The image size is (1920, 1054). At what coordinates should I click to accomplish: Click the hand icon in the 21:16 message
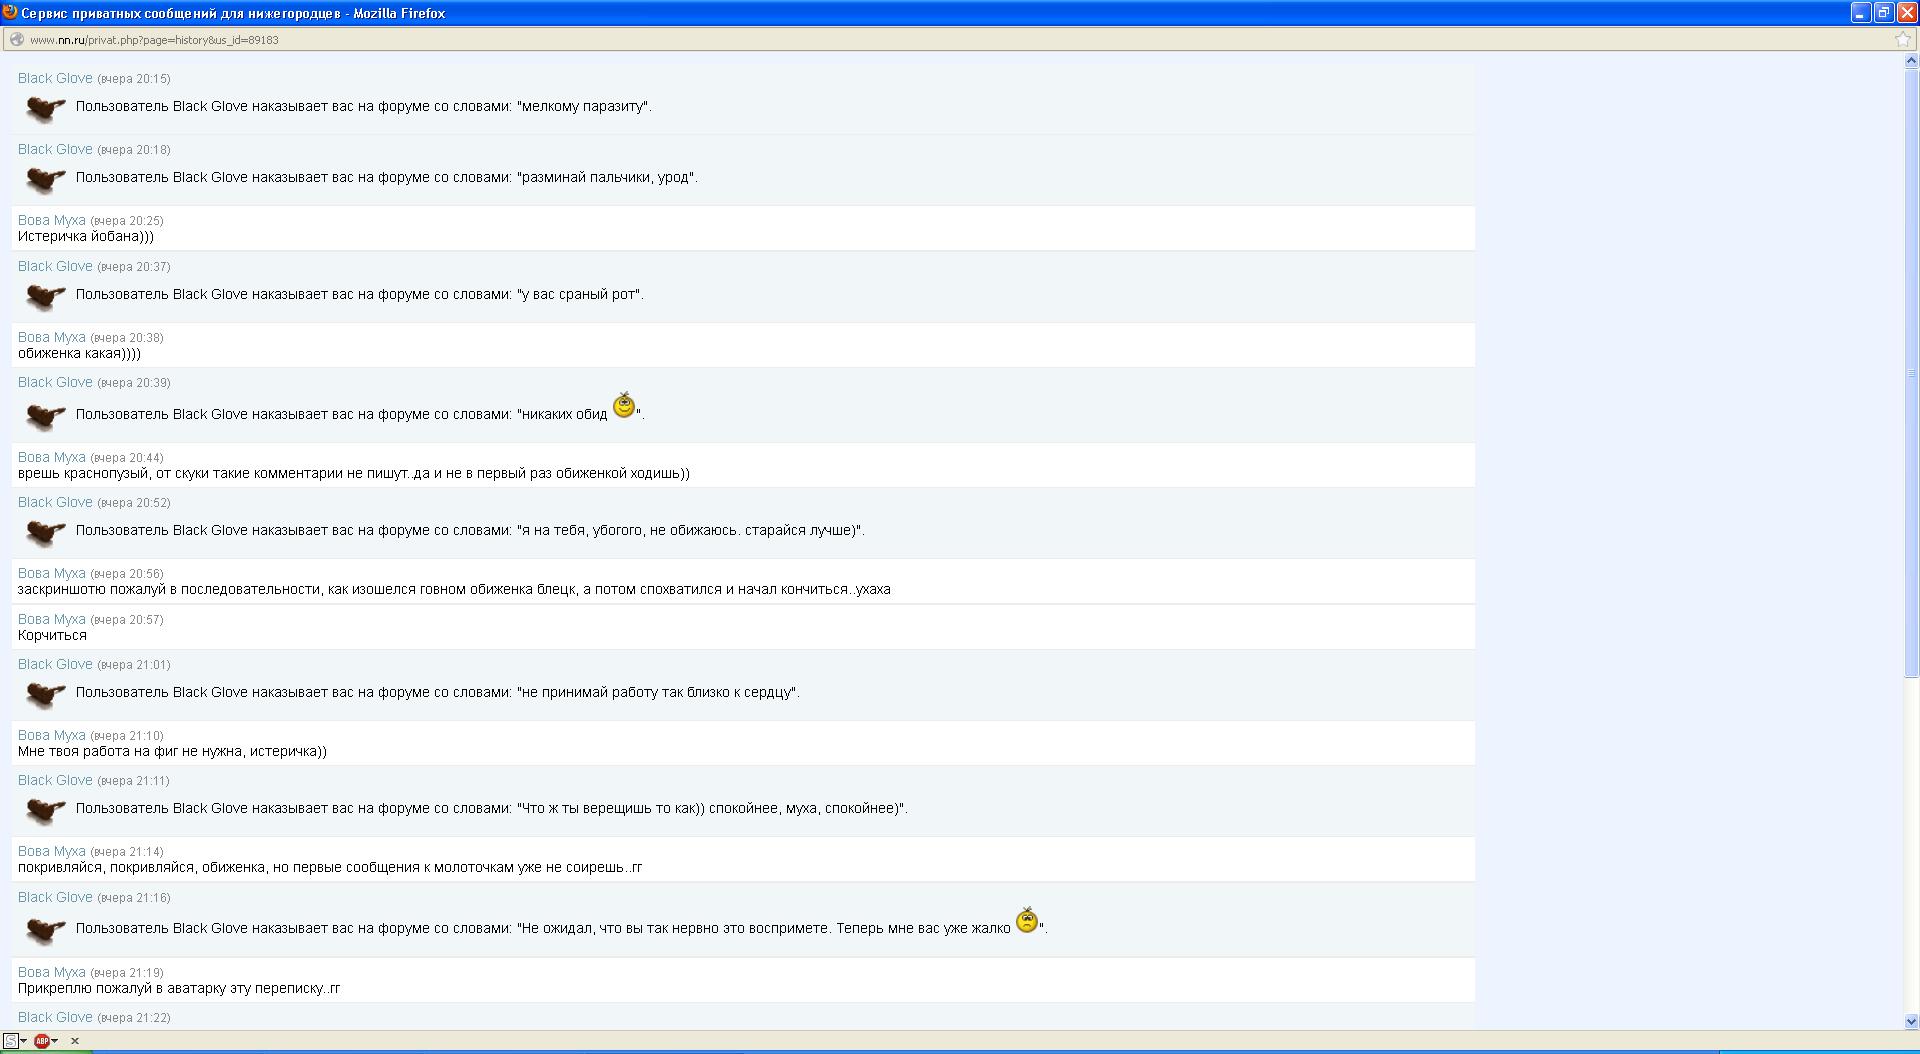click(45, 930)
